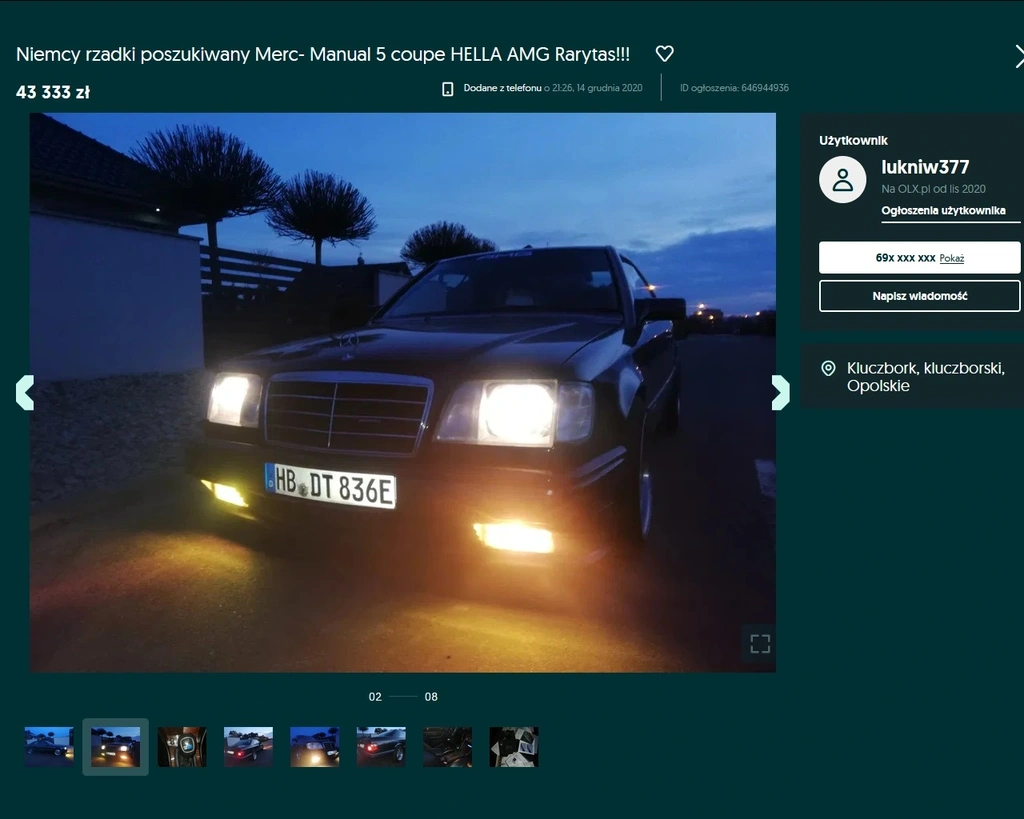Click the user avatar icon
The image size is (1024, 819).
pos(842,180)
